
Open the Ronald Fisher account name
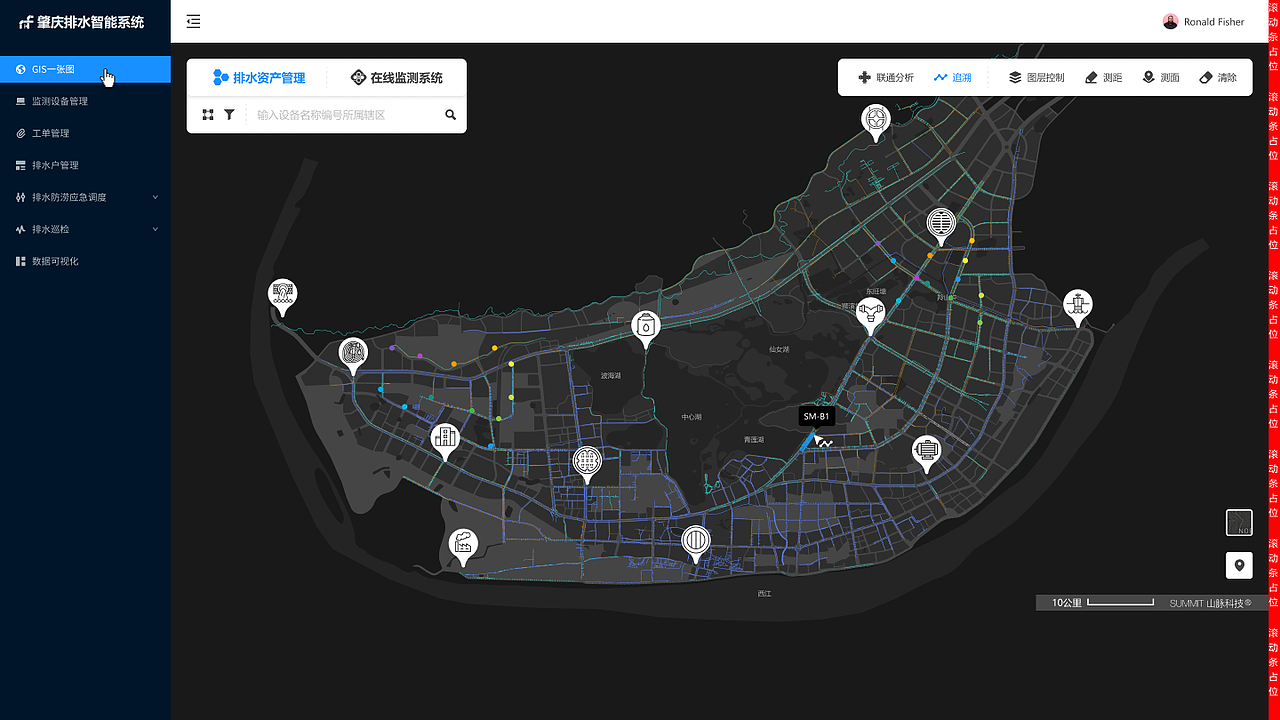[1214, 22]
